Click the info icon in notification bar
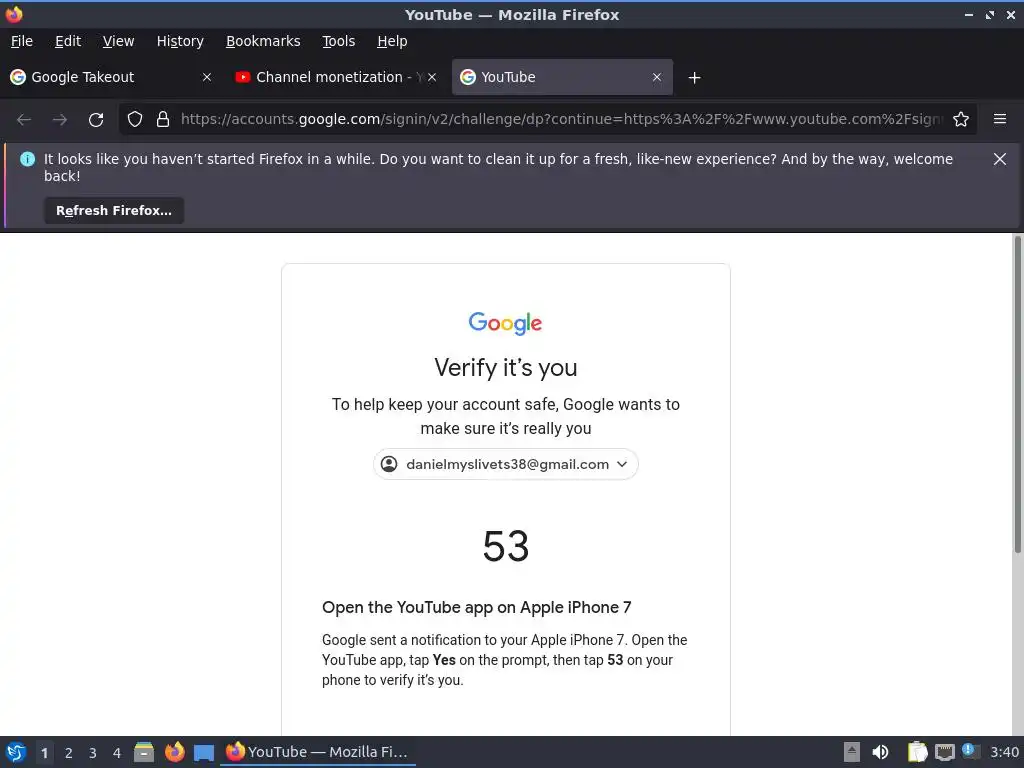This screenshot has height=768, width=1024. pos(27,159)
